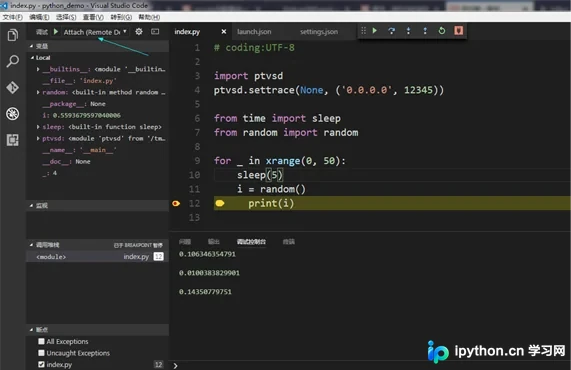Click the import ptvsd line

pos(248,76)
